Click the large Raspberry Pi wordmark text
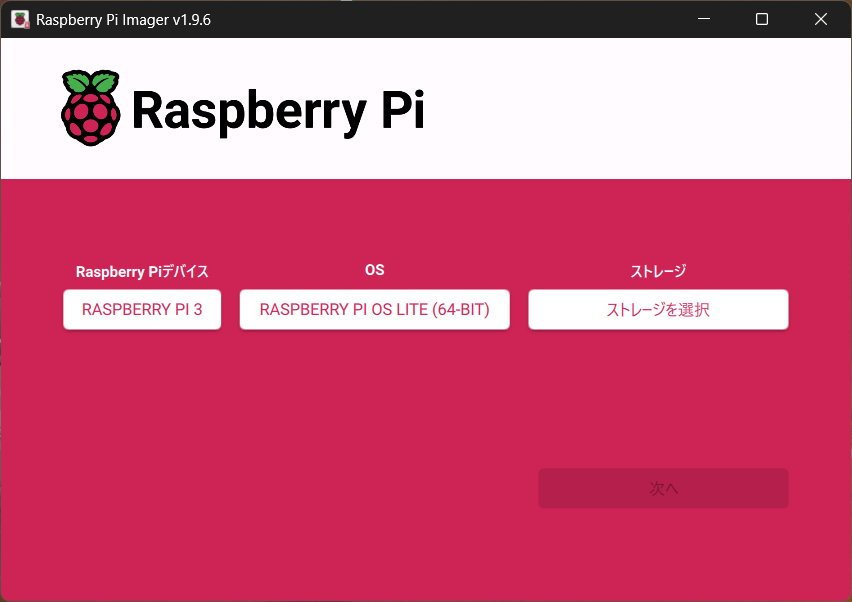The height and width of the screenshot is (602, 852). [x=278, y=111]
